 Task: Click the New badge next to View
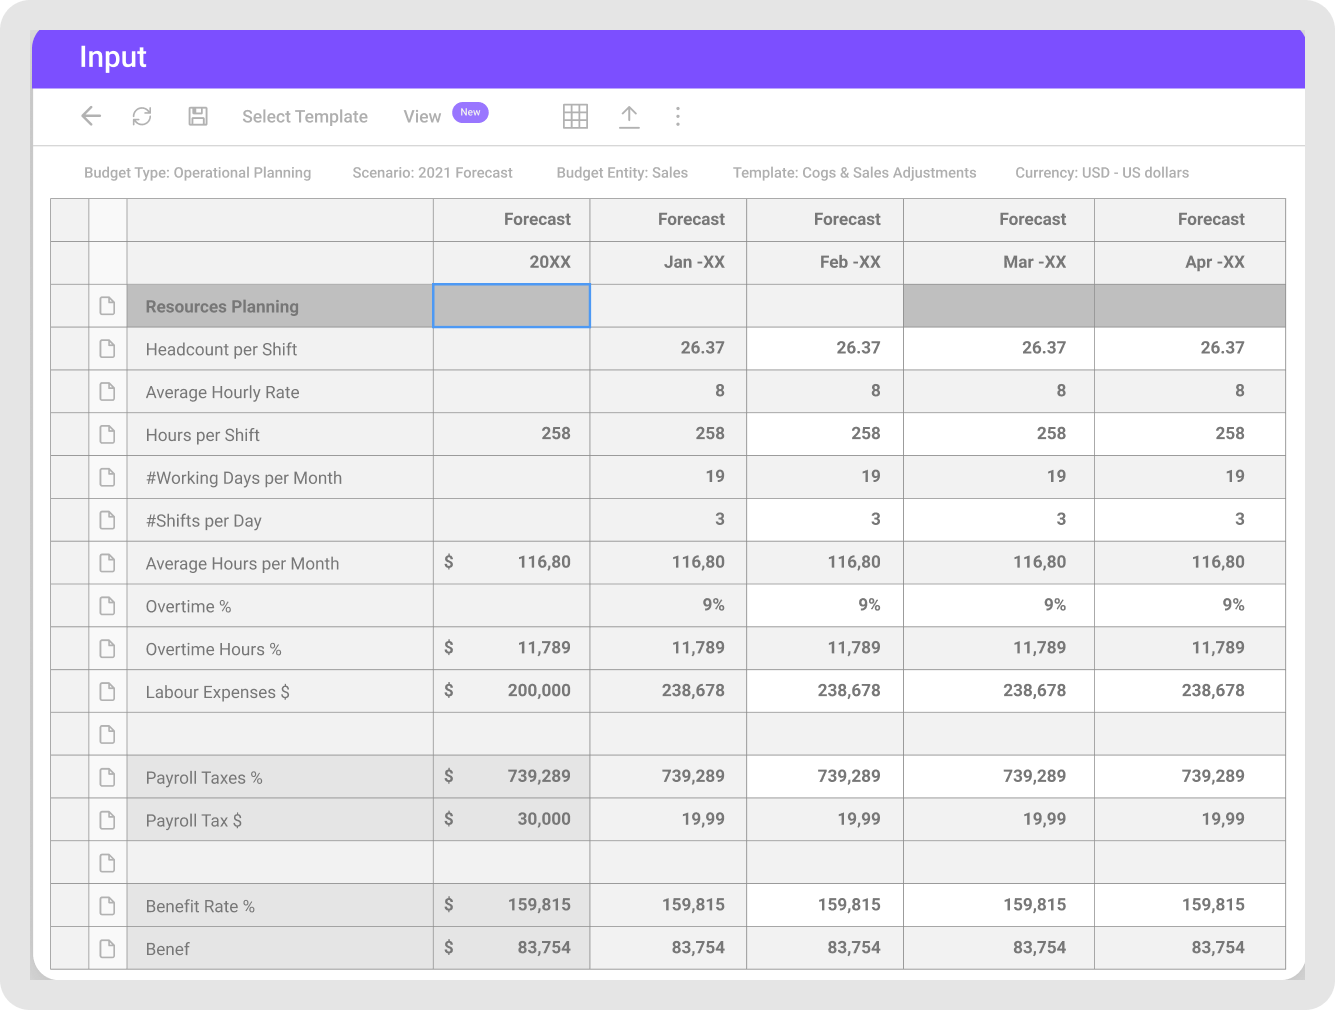(470, 112)
